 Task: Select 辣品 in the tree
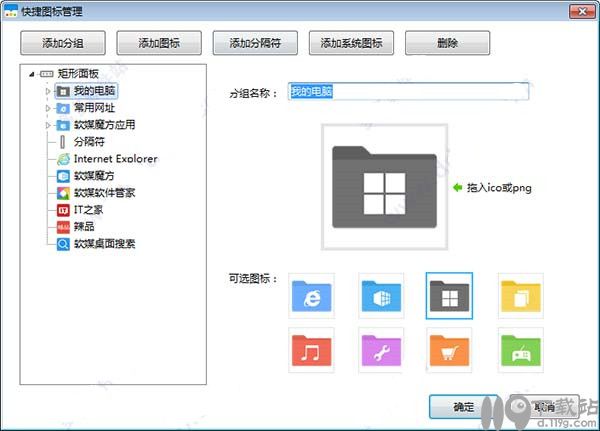(x=84, y=226)
